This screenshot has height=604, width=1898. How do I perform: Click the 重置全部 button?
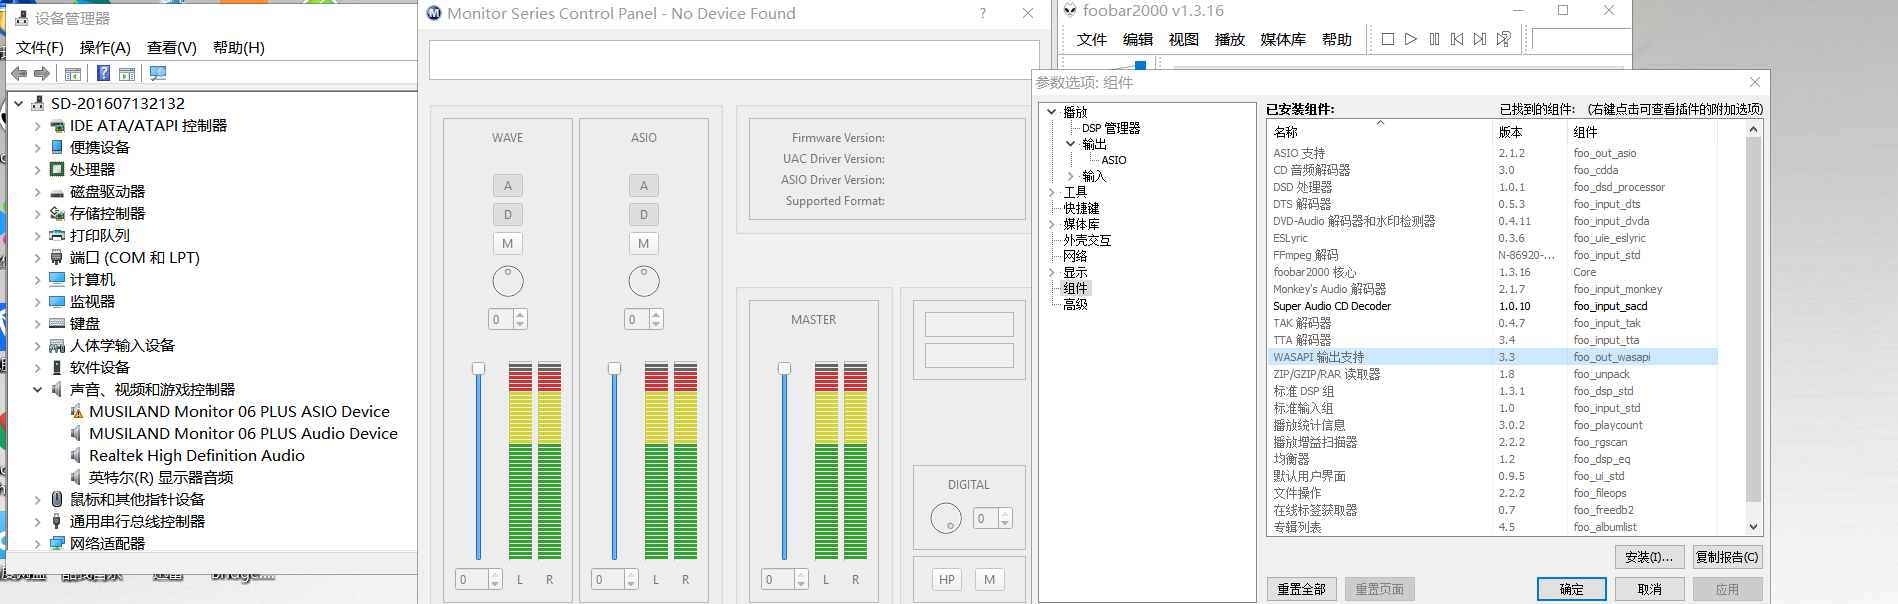[1302, 589]
